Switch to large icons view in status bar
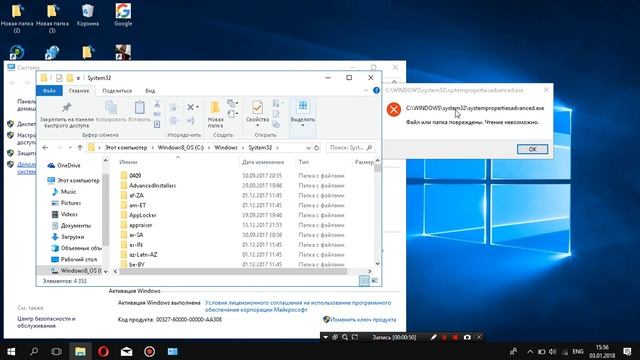The width and height of the screenshot is (640, 360). [x=374, y=281]
